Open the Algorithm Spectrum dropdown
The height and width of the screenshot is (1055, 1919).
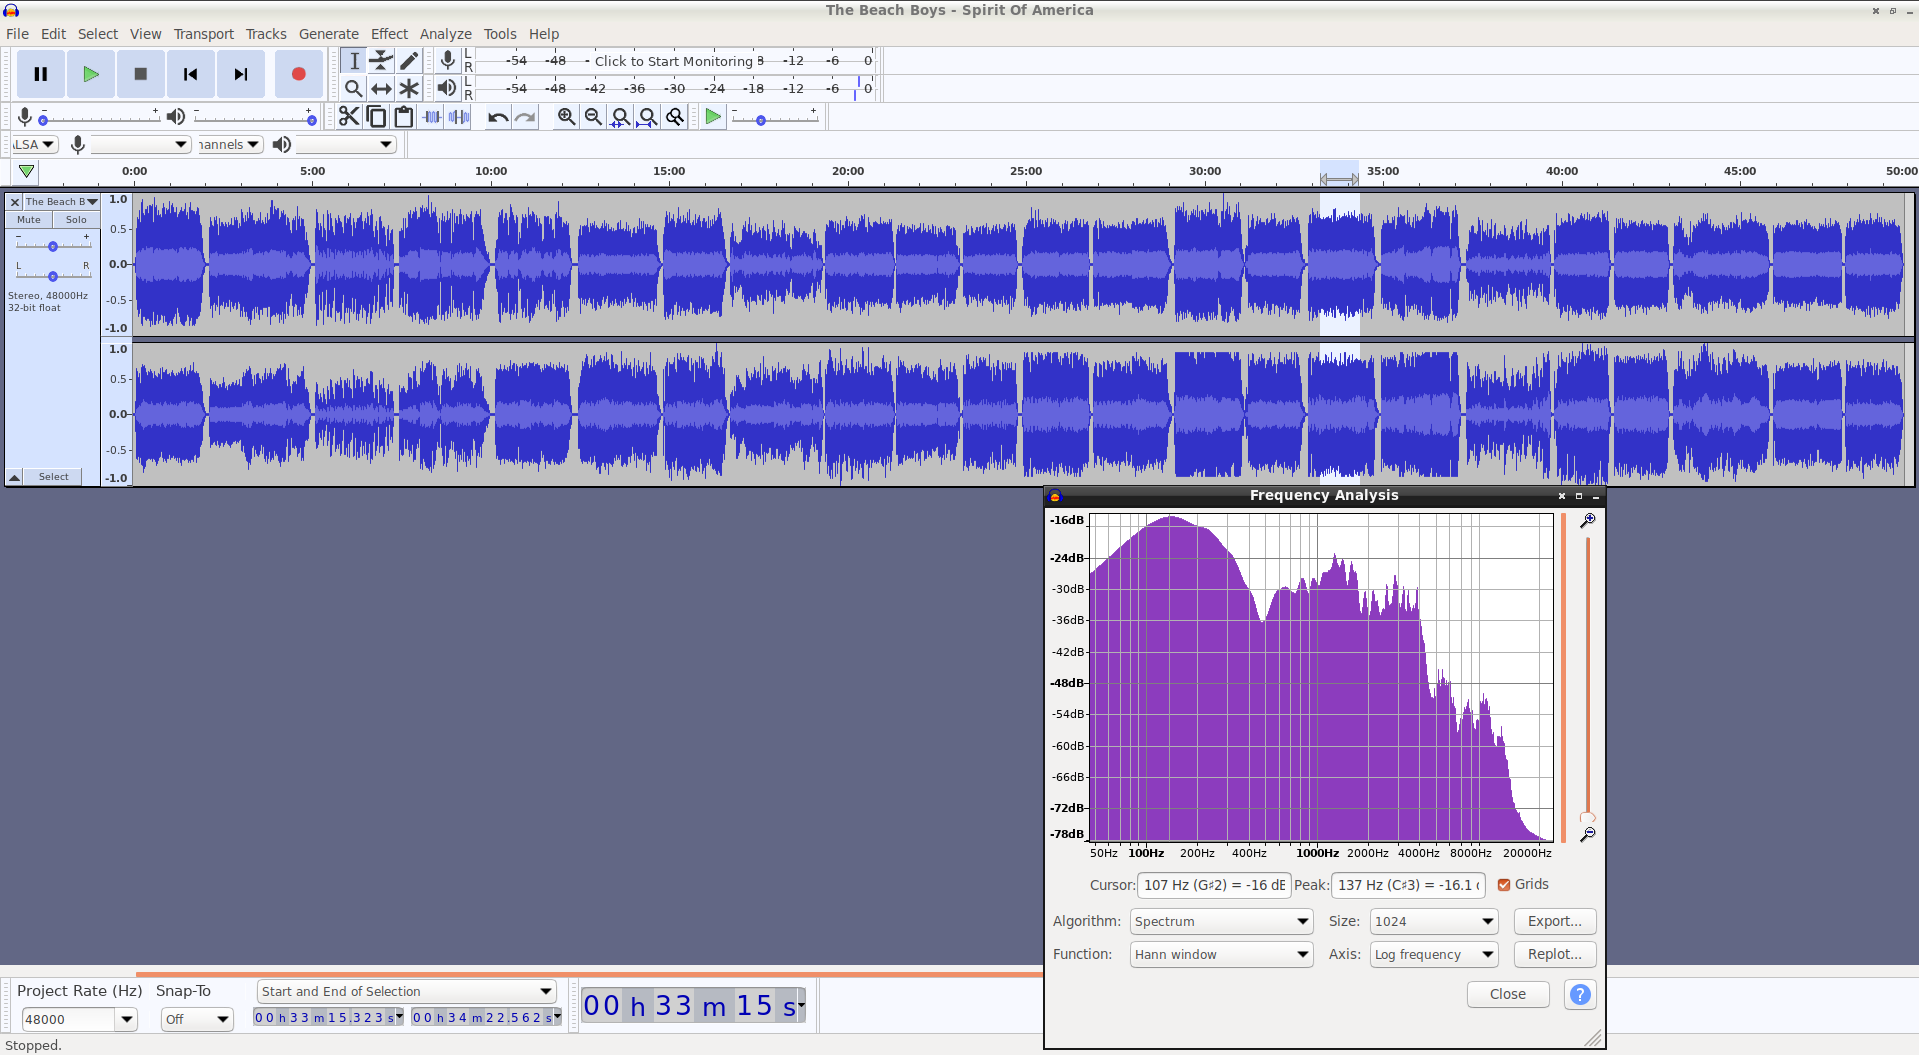coord(1221,921)
